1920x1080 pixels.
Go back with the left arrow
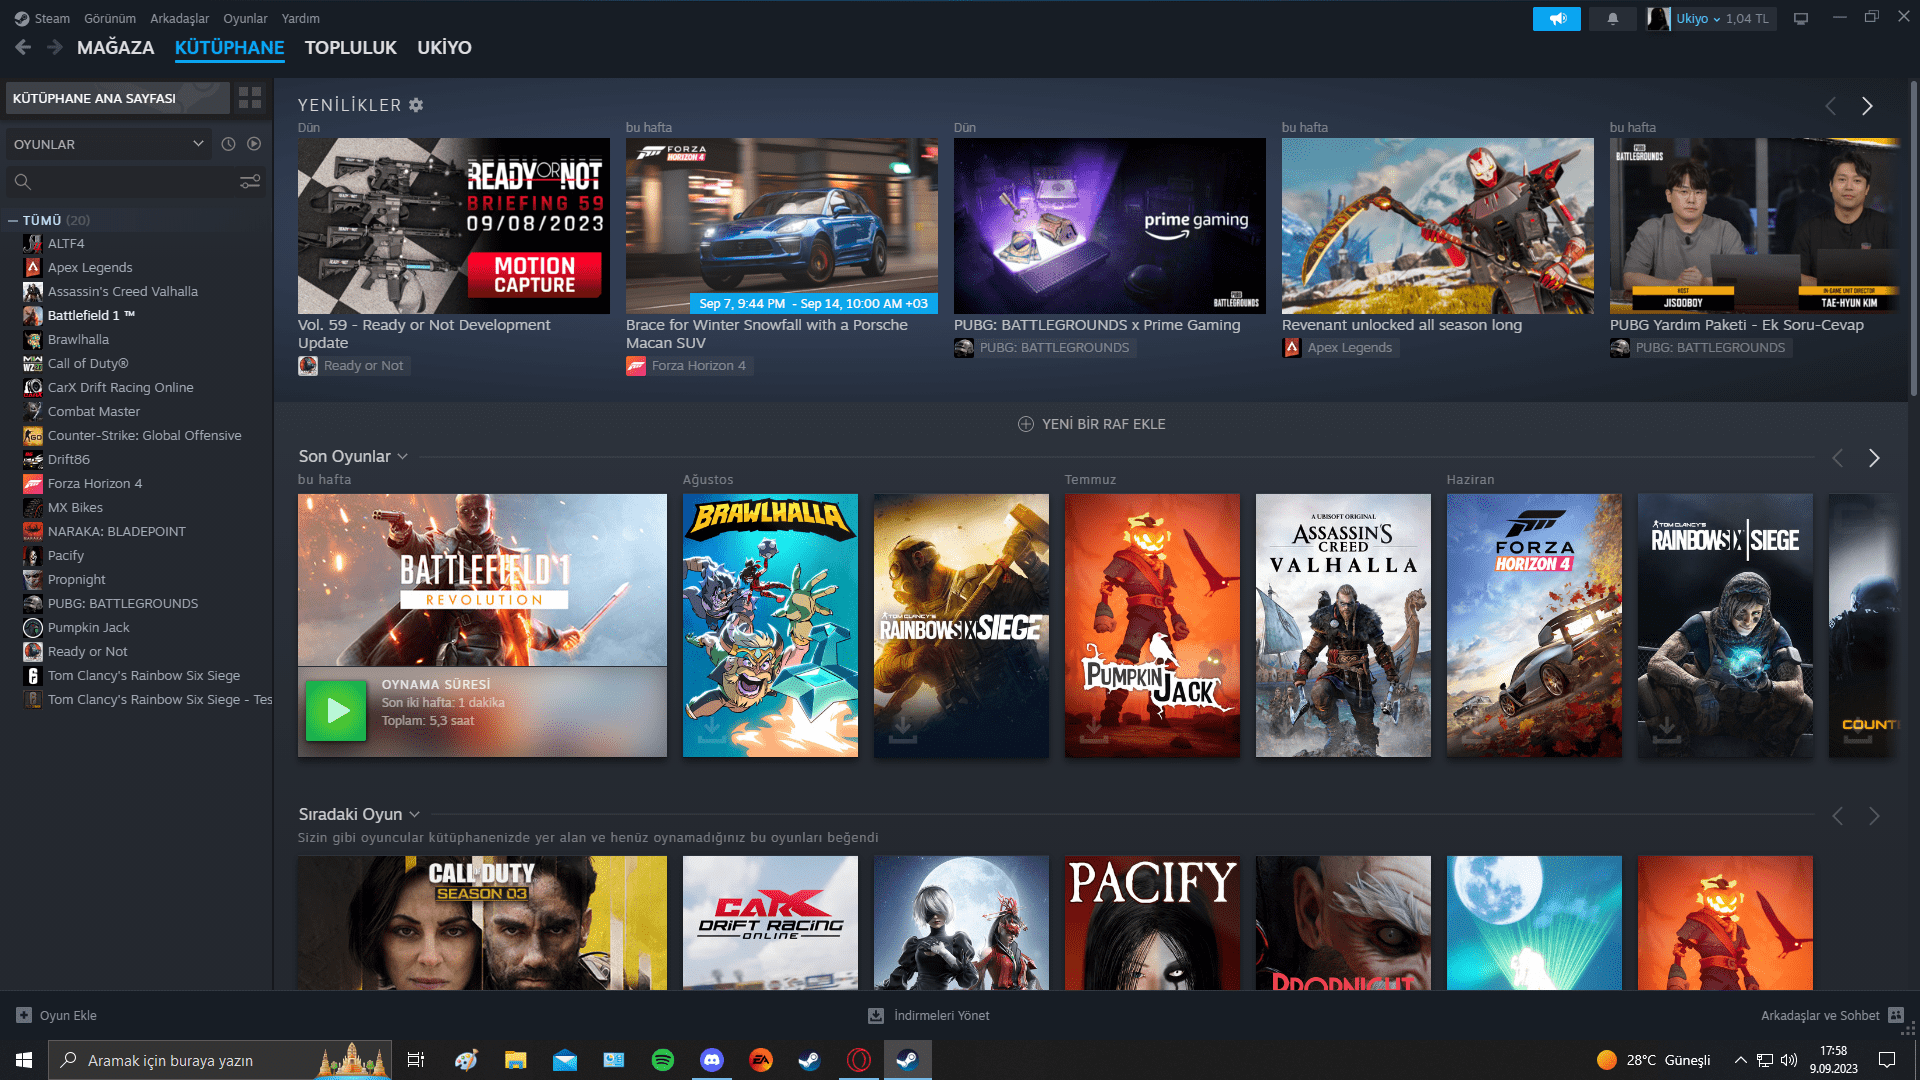pos(23,47)
